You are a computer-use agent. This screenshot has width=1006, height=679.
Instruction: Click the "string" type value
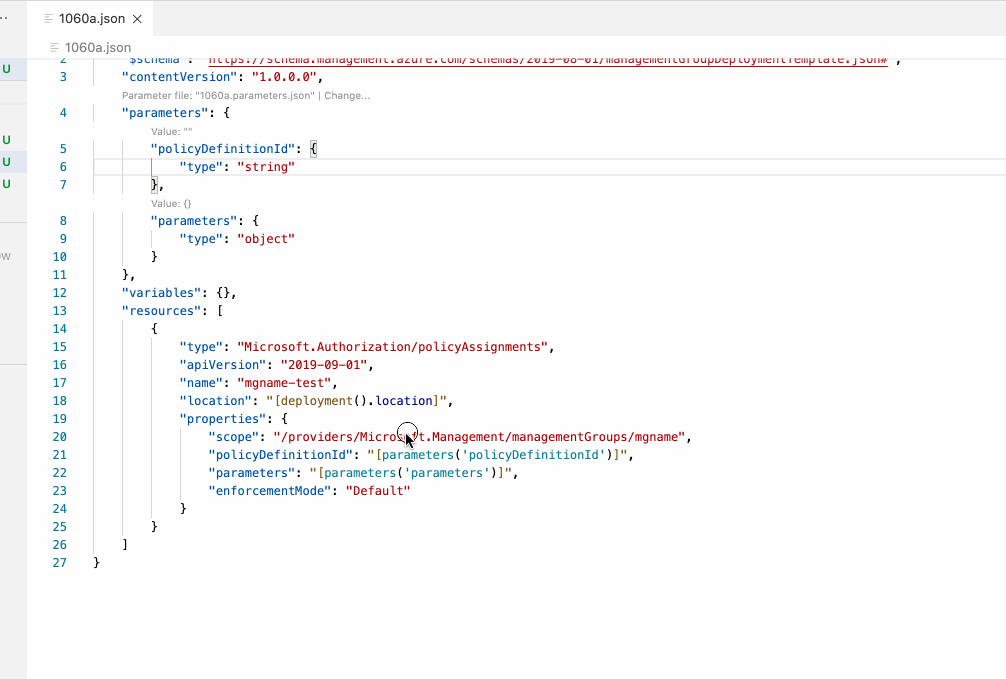266,167
